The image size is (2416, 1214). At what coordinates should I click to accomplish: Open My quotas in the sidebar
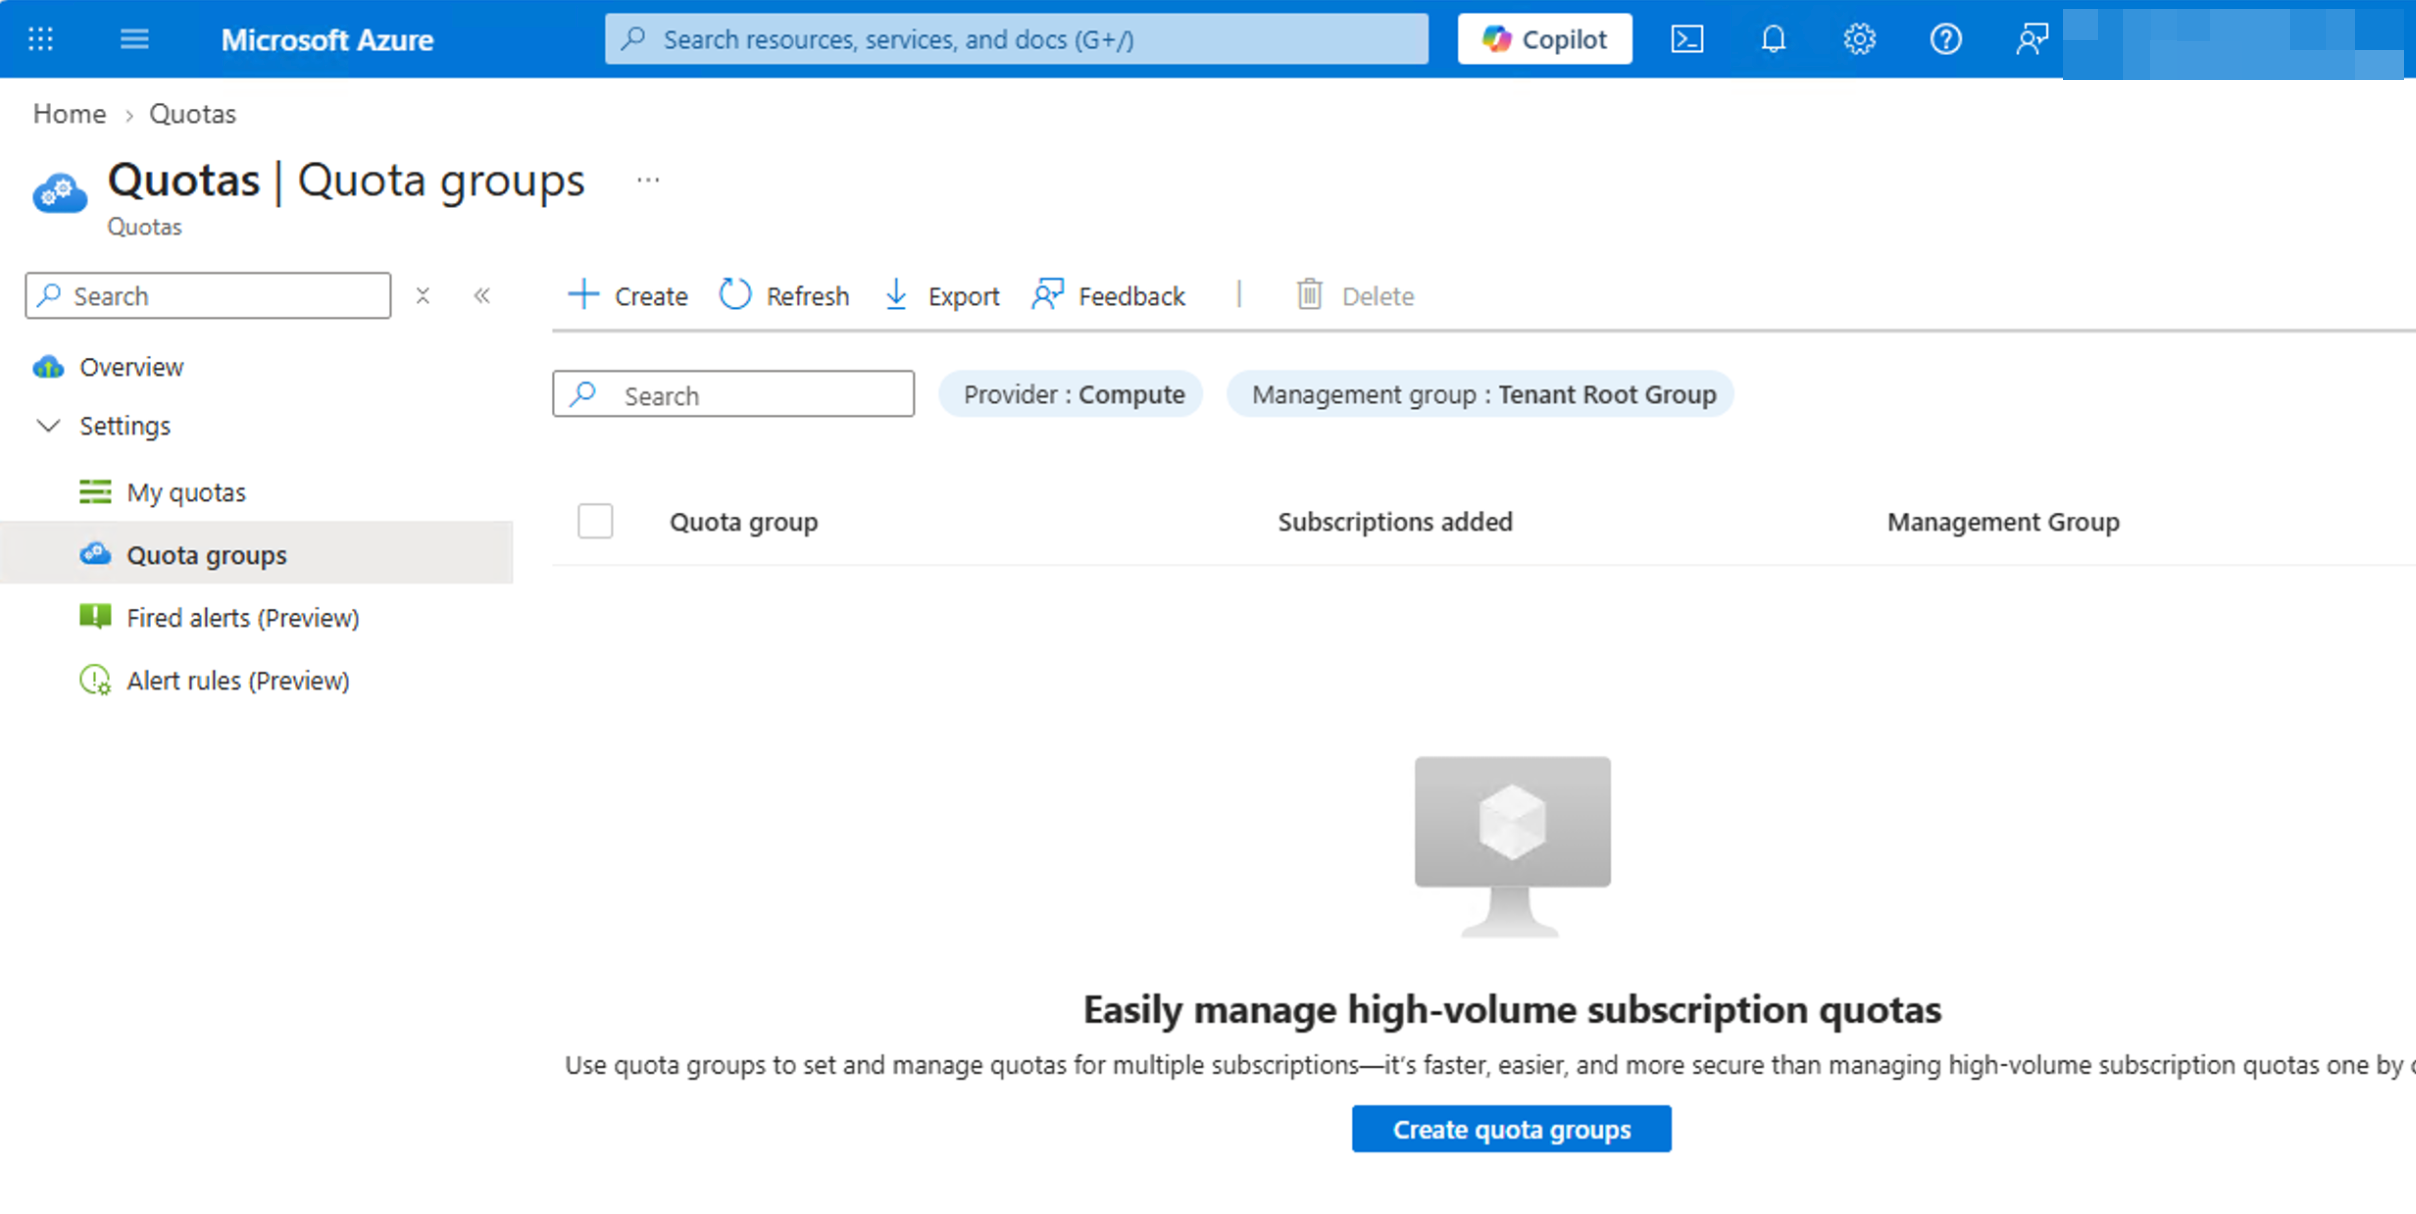pos(186,492)
